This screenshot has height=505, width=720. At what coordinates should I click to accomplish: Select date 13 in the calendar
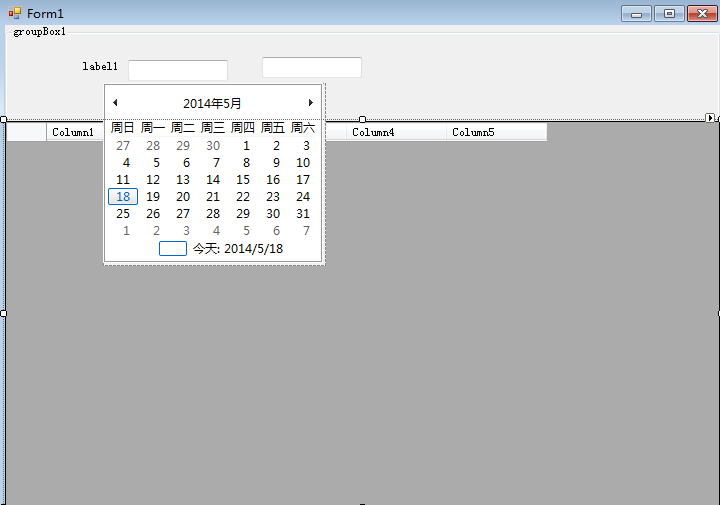pos(183,180)
